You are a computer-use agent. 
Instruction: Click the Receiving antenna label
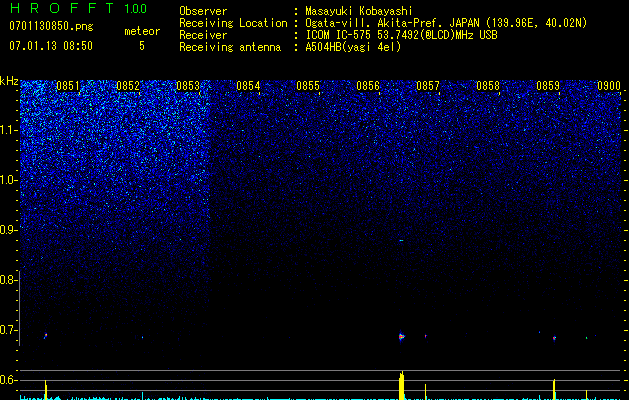click(230, 47)
